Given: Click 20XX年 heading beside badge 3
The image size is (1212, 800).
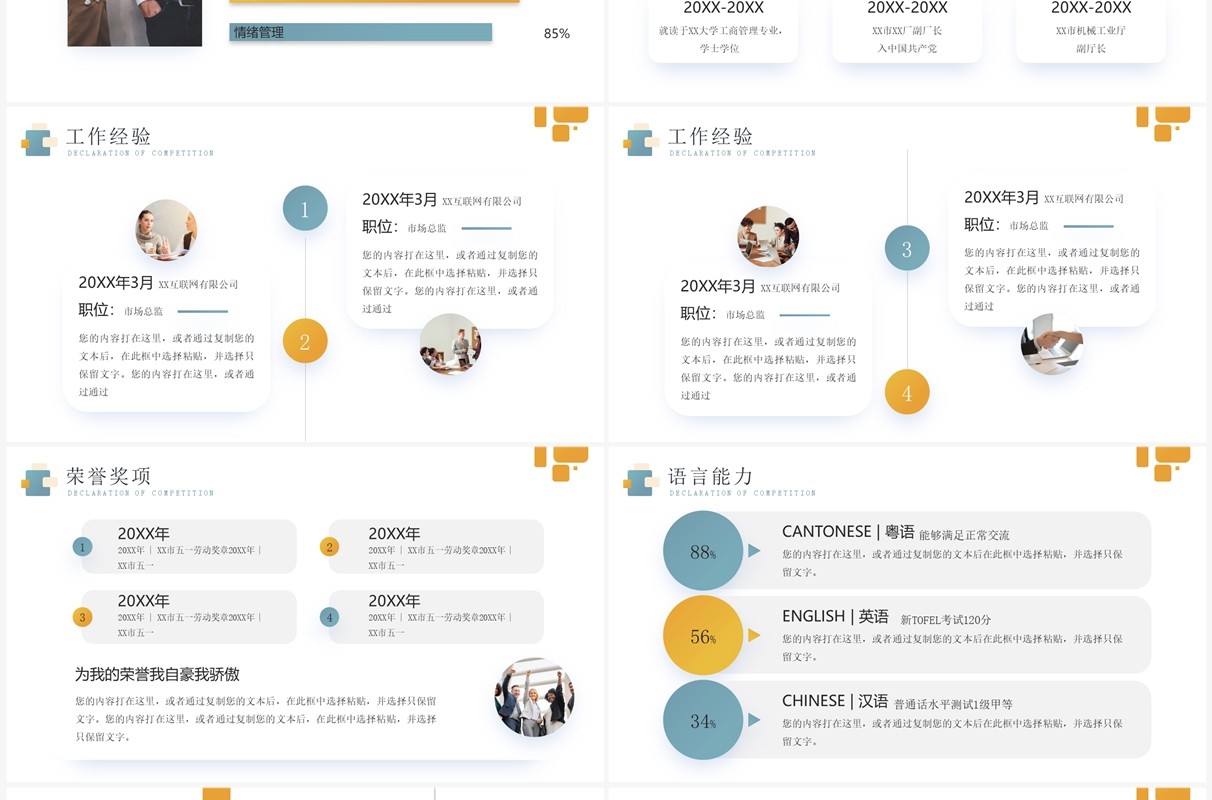Looking at the screenshot, I should click(143, 601).
